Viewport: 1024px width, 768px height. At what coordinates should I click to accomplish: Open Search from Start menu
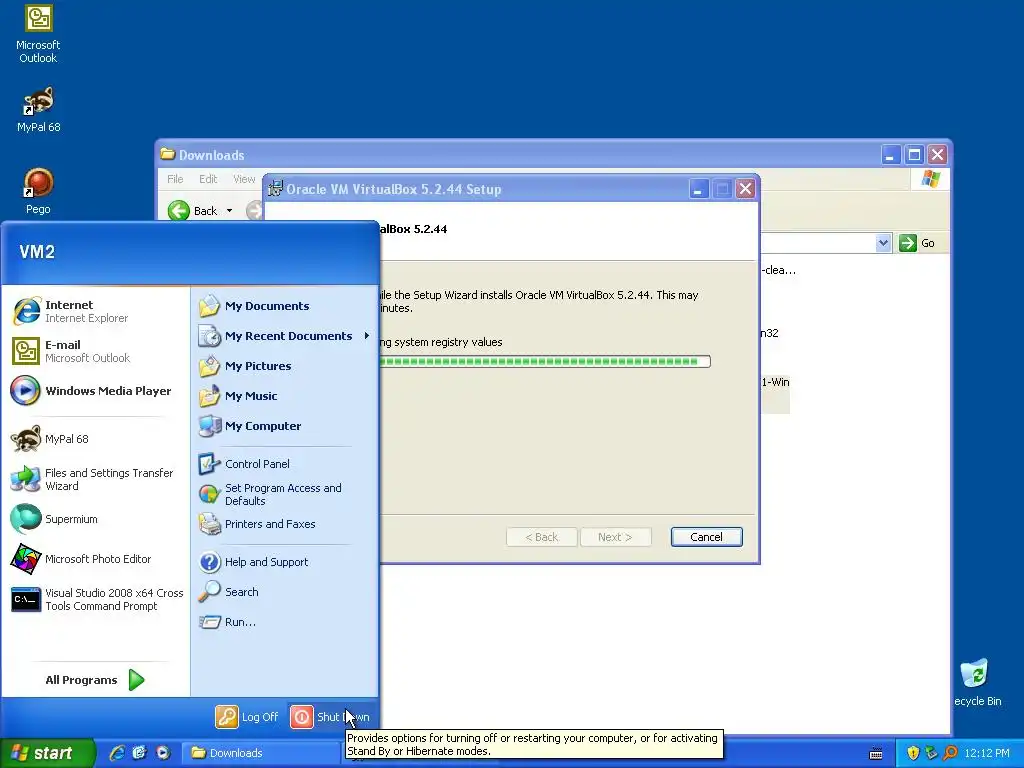point(285,592)
